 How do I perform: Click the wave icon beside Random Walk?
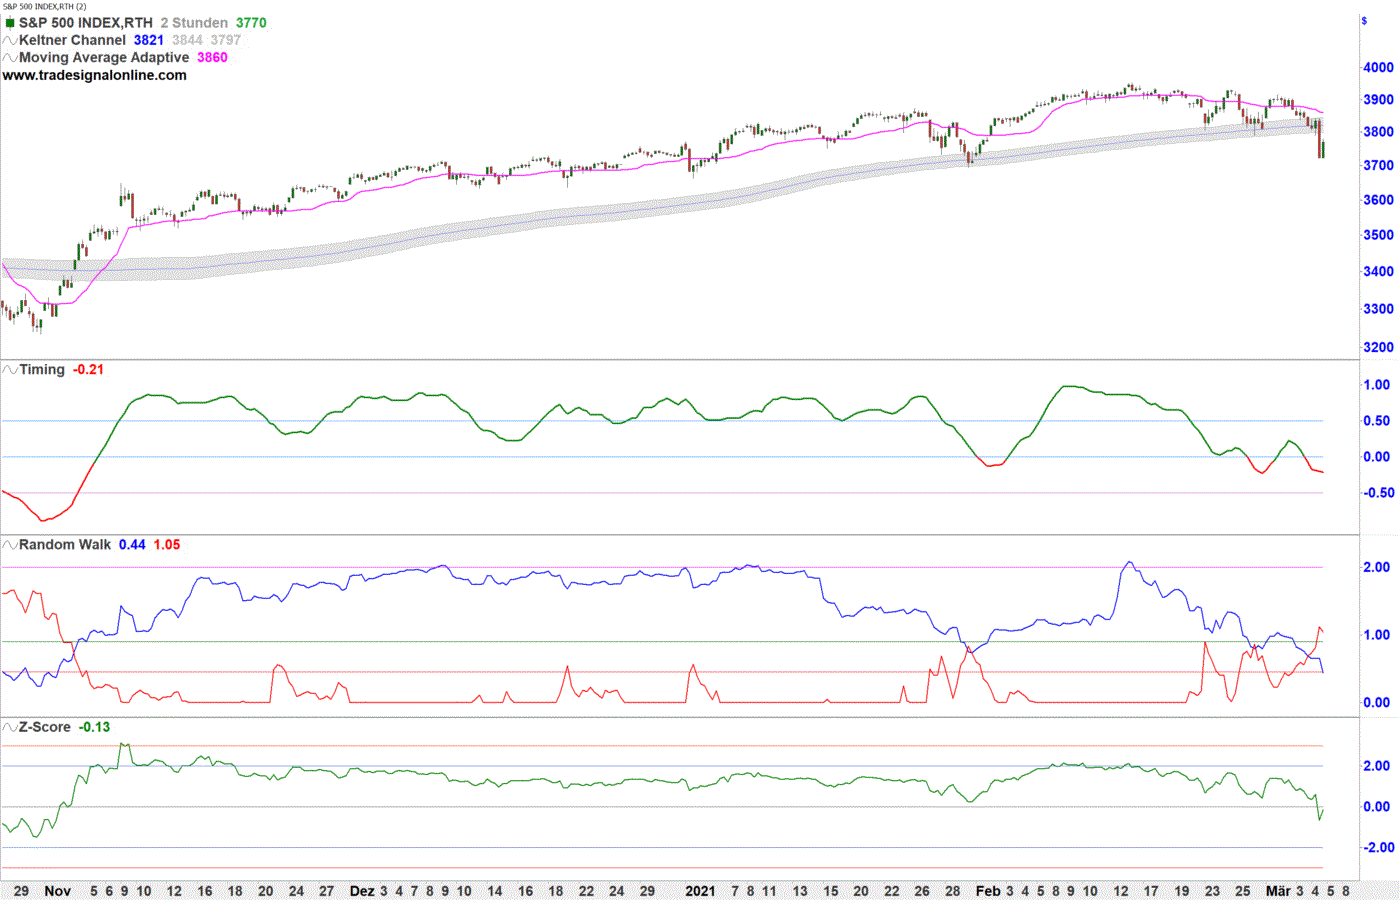coord(10,544)
